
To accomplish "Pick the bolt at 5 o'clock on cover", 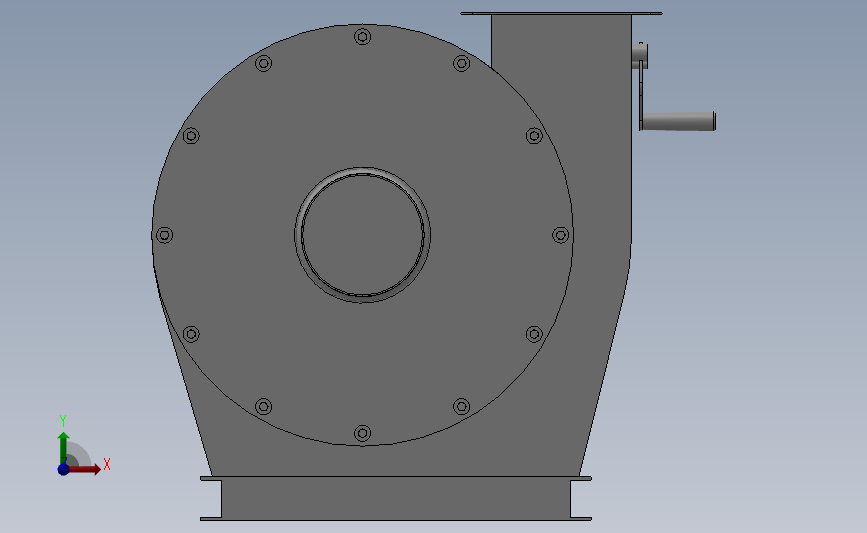I will click(462, 407).
